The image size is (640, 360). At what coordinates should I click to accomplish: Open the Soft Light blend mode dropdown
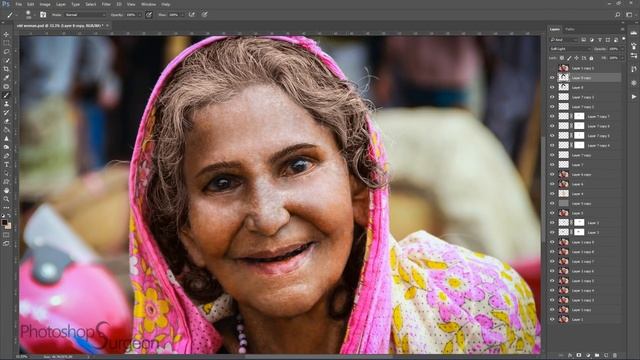point(570,49)
